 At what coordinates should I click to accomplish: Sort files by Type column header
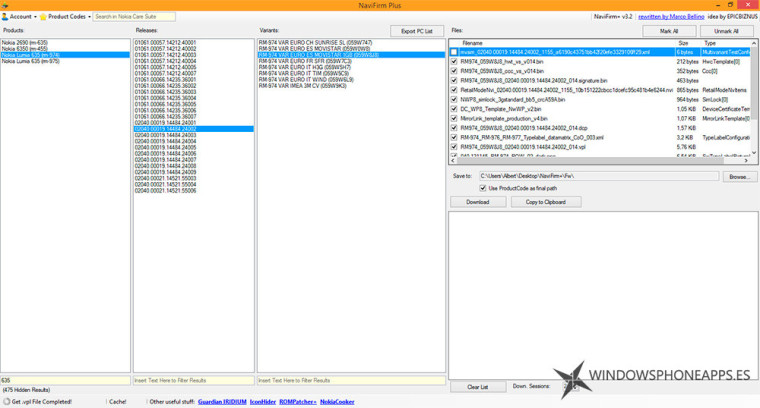click(x=726, y=43)
